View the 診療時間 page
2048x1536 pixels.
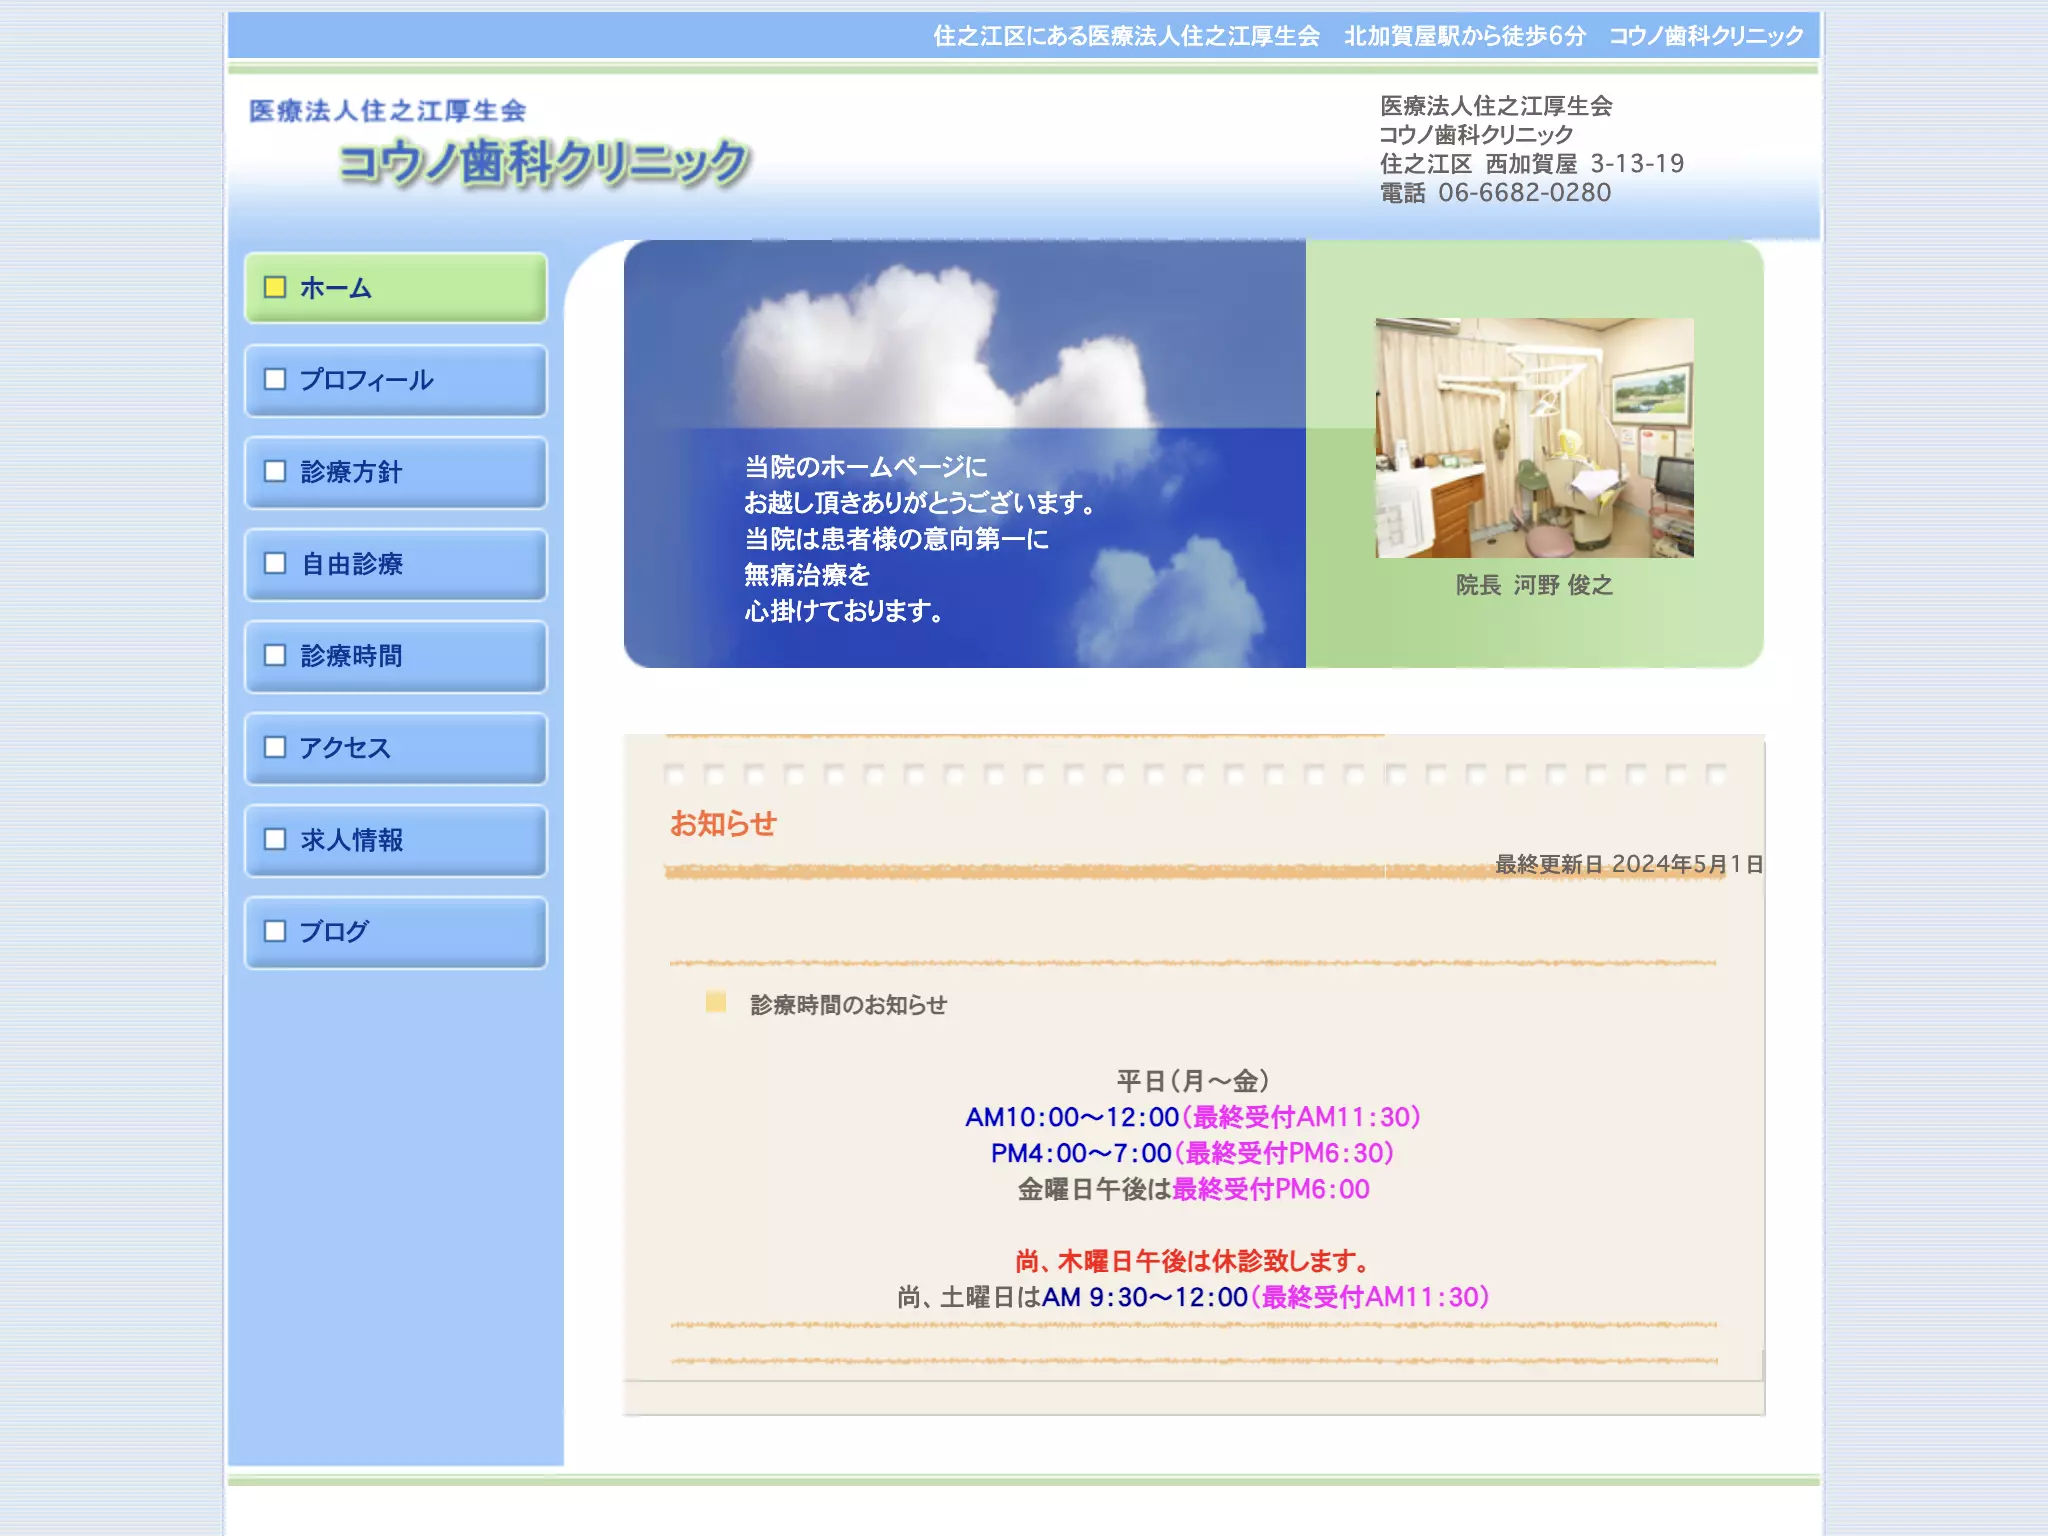pyautogui.click(x=396, y=656)
